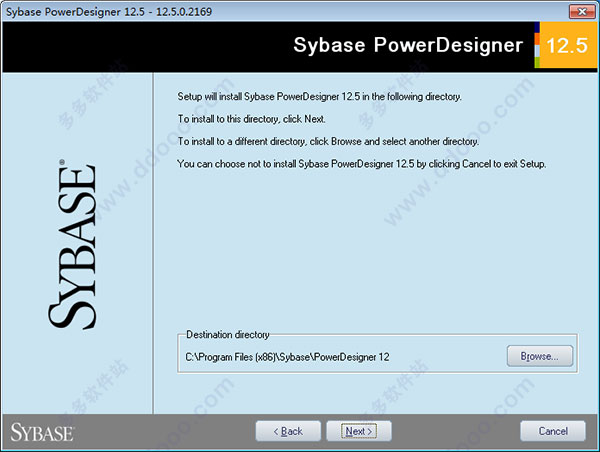Click the 'Sybase PowerDesigner' banner heading
Image resolution: width=600 pixels, height=452 pixels.
[408, 45]
